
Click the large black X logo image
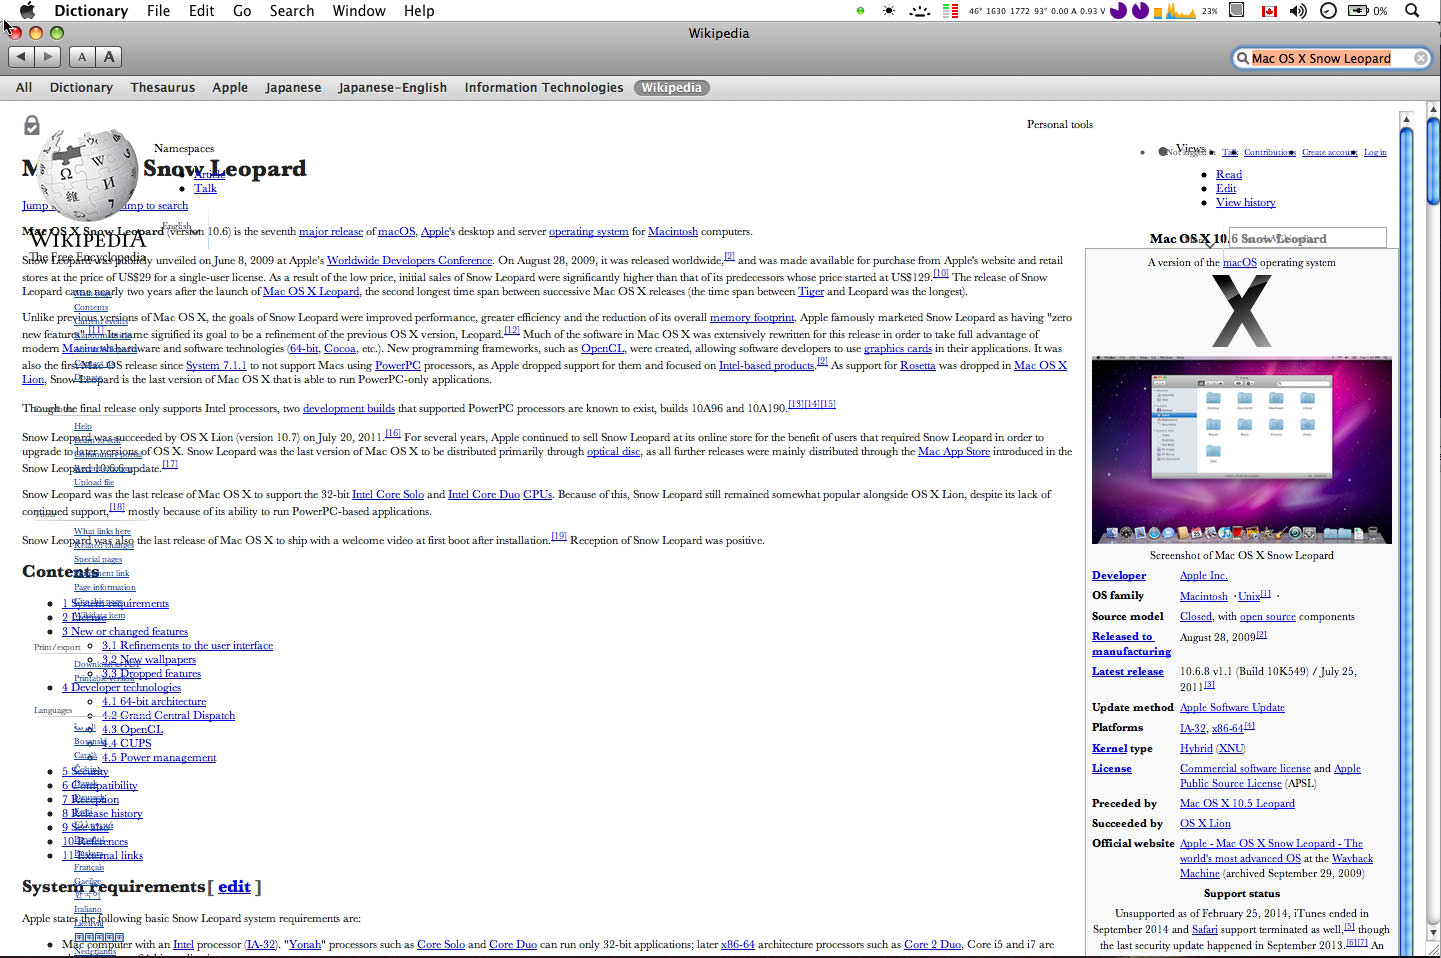point(1241,311)
